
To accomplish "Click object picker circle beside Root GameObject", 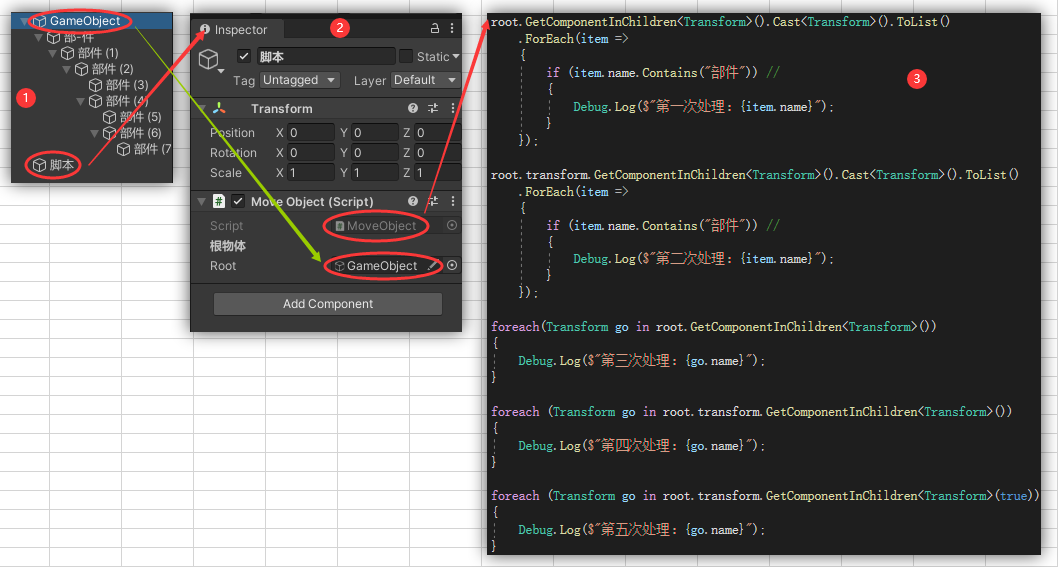I will 452,266.
